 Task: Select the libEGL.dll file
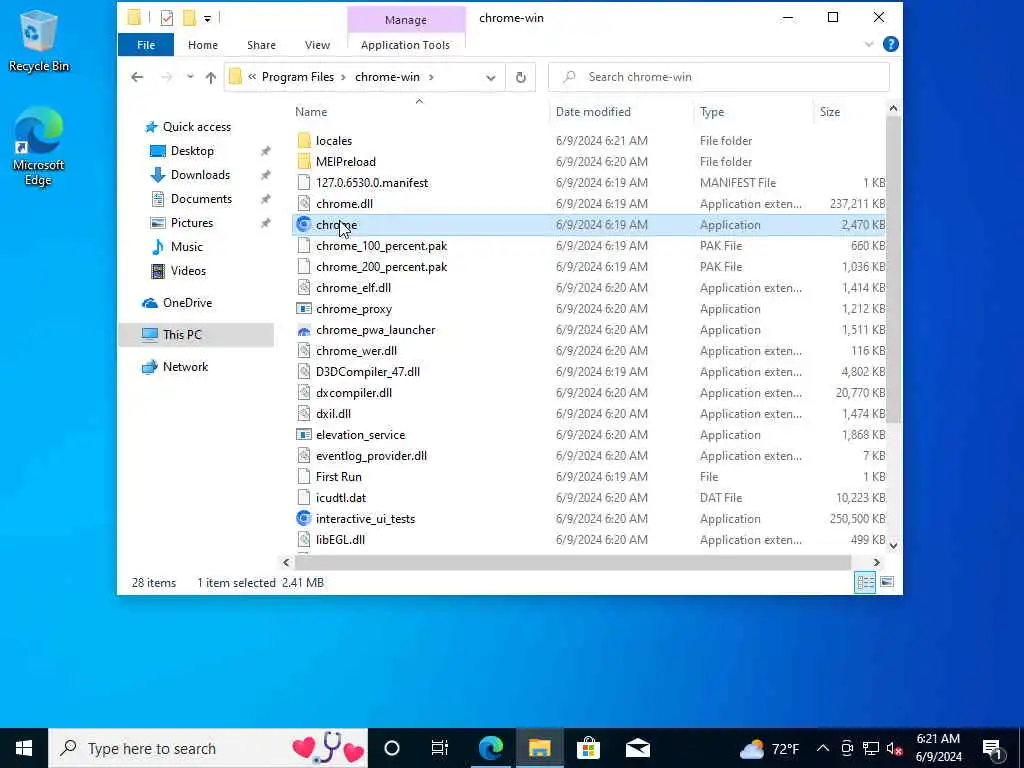coord(340,540)
